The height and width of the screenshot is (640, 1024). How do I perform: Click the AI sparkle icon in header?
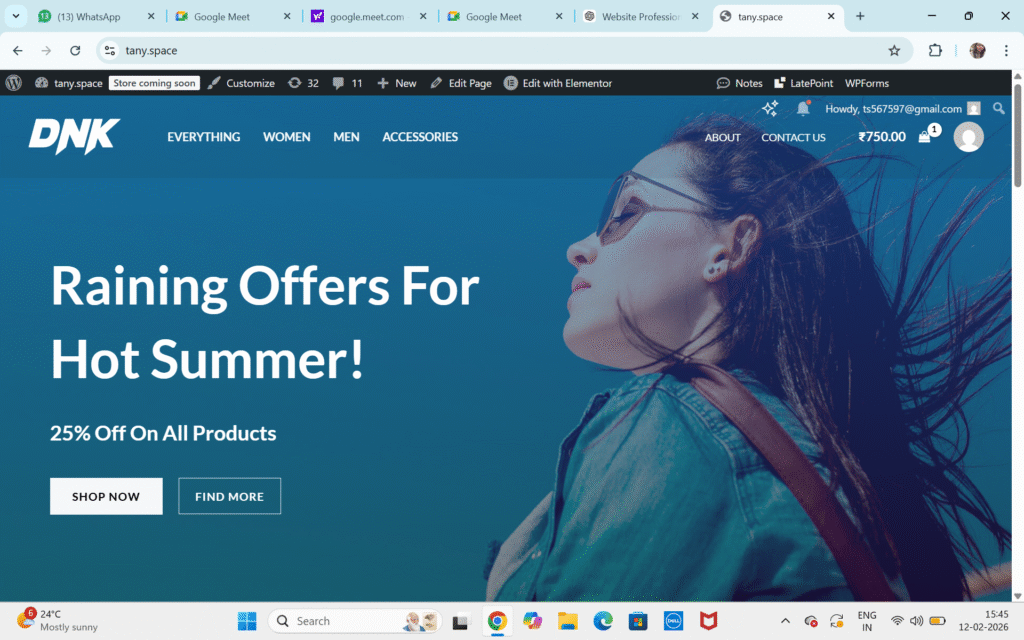coord(770,108)
